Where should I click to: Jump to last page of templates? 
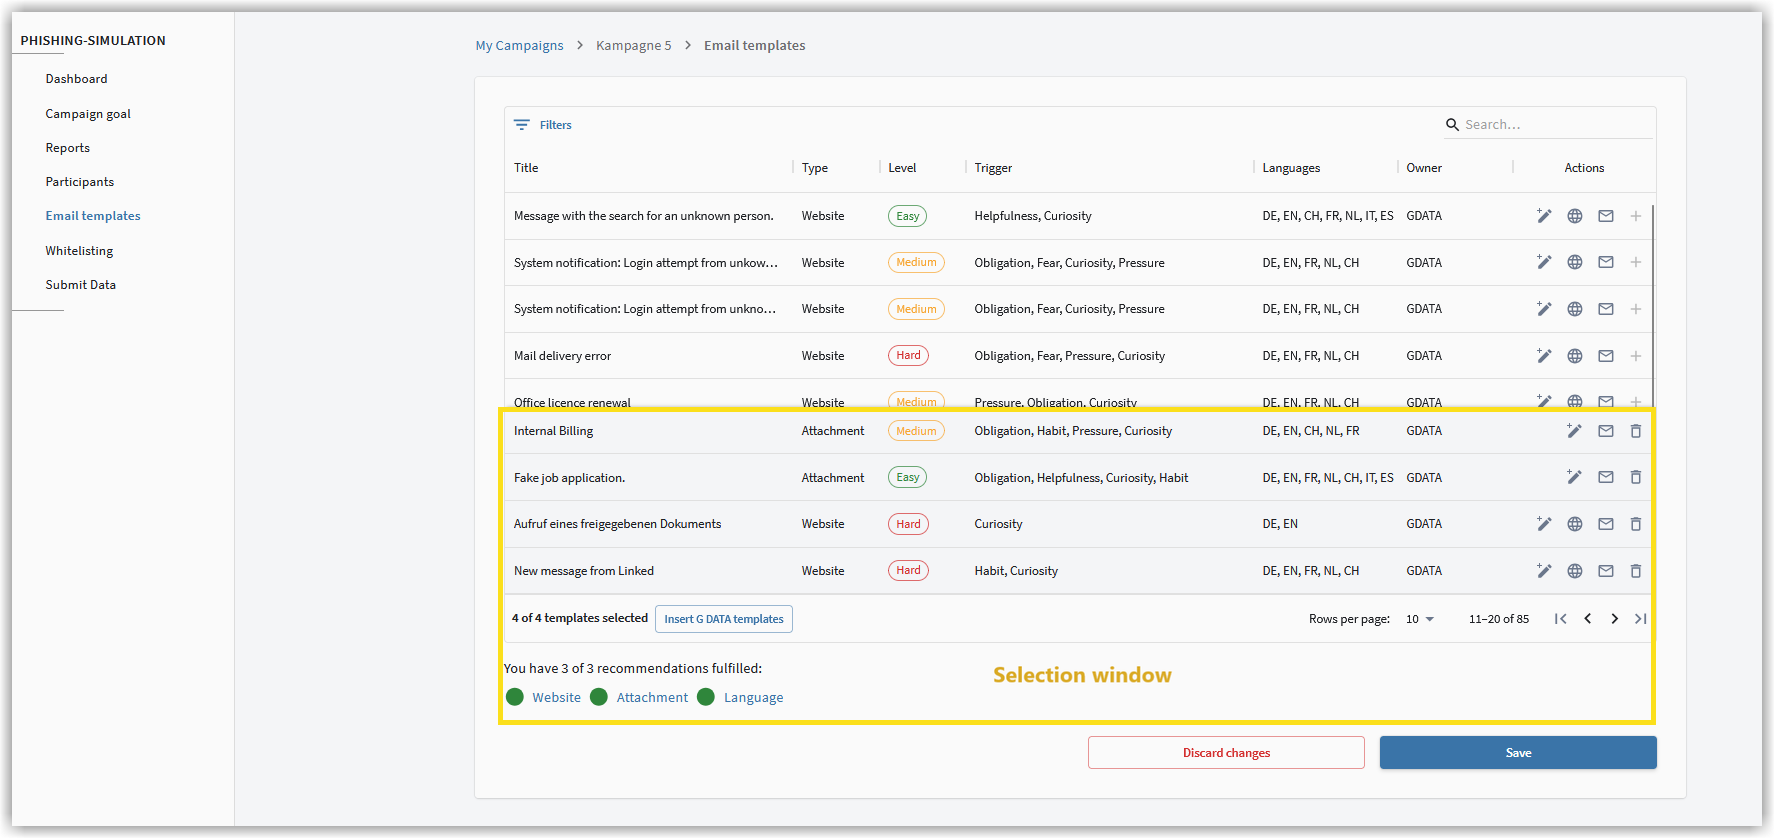pos(1640,619)
